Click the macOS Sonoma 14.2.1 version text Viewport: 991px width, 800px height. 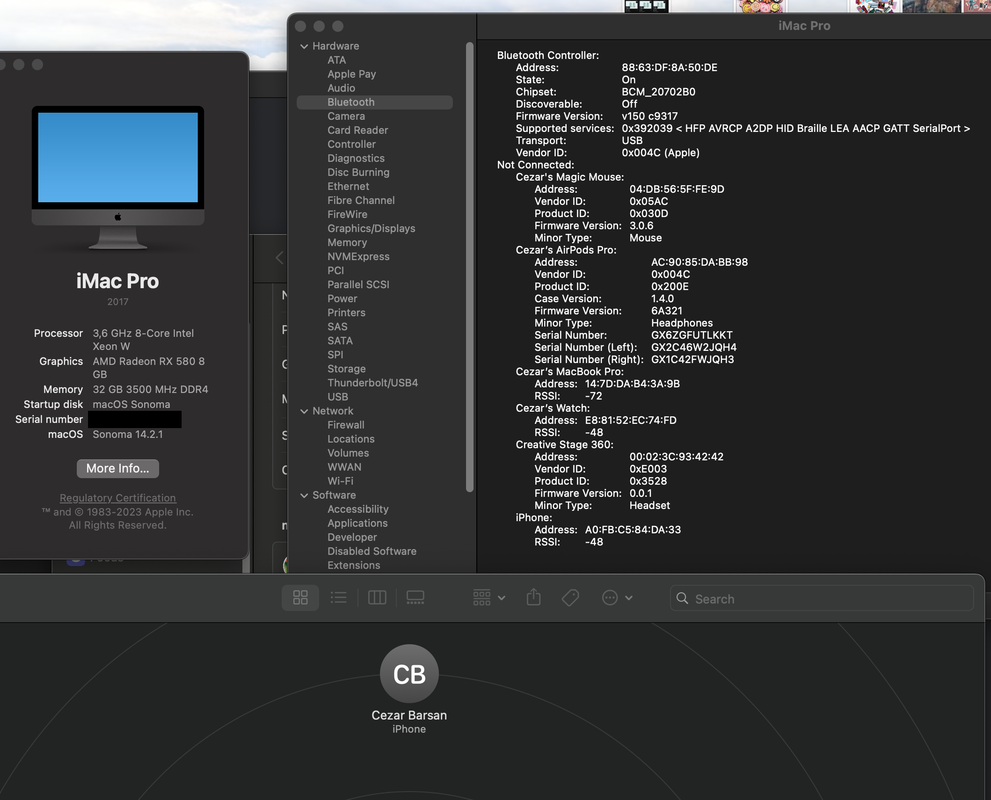[128, 434]
